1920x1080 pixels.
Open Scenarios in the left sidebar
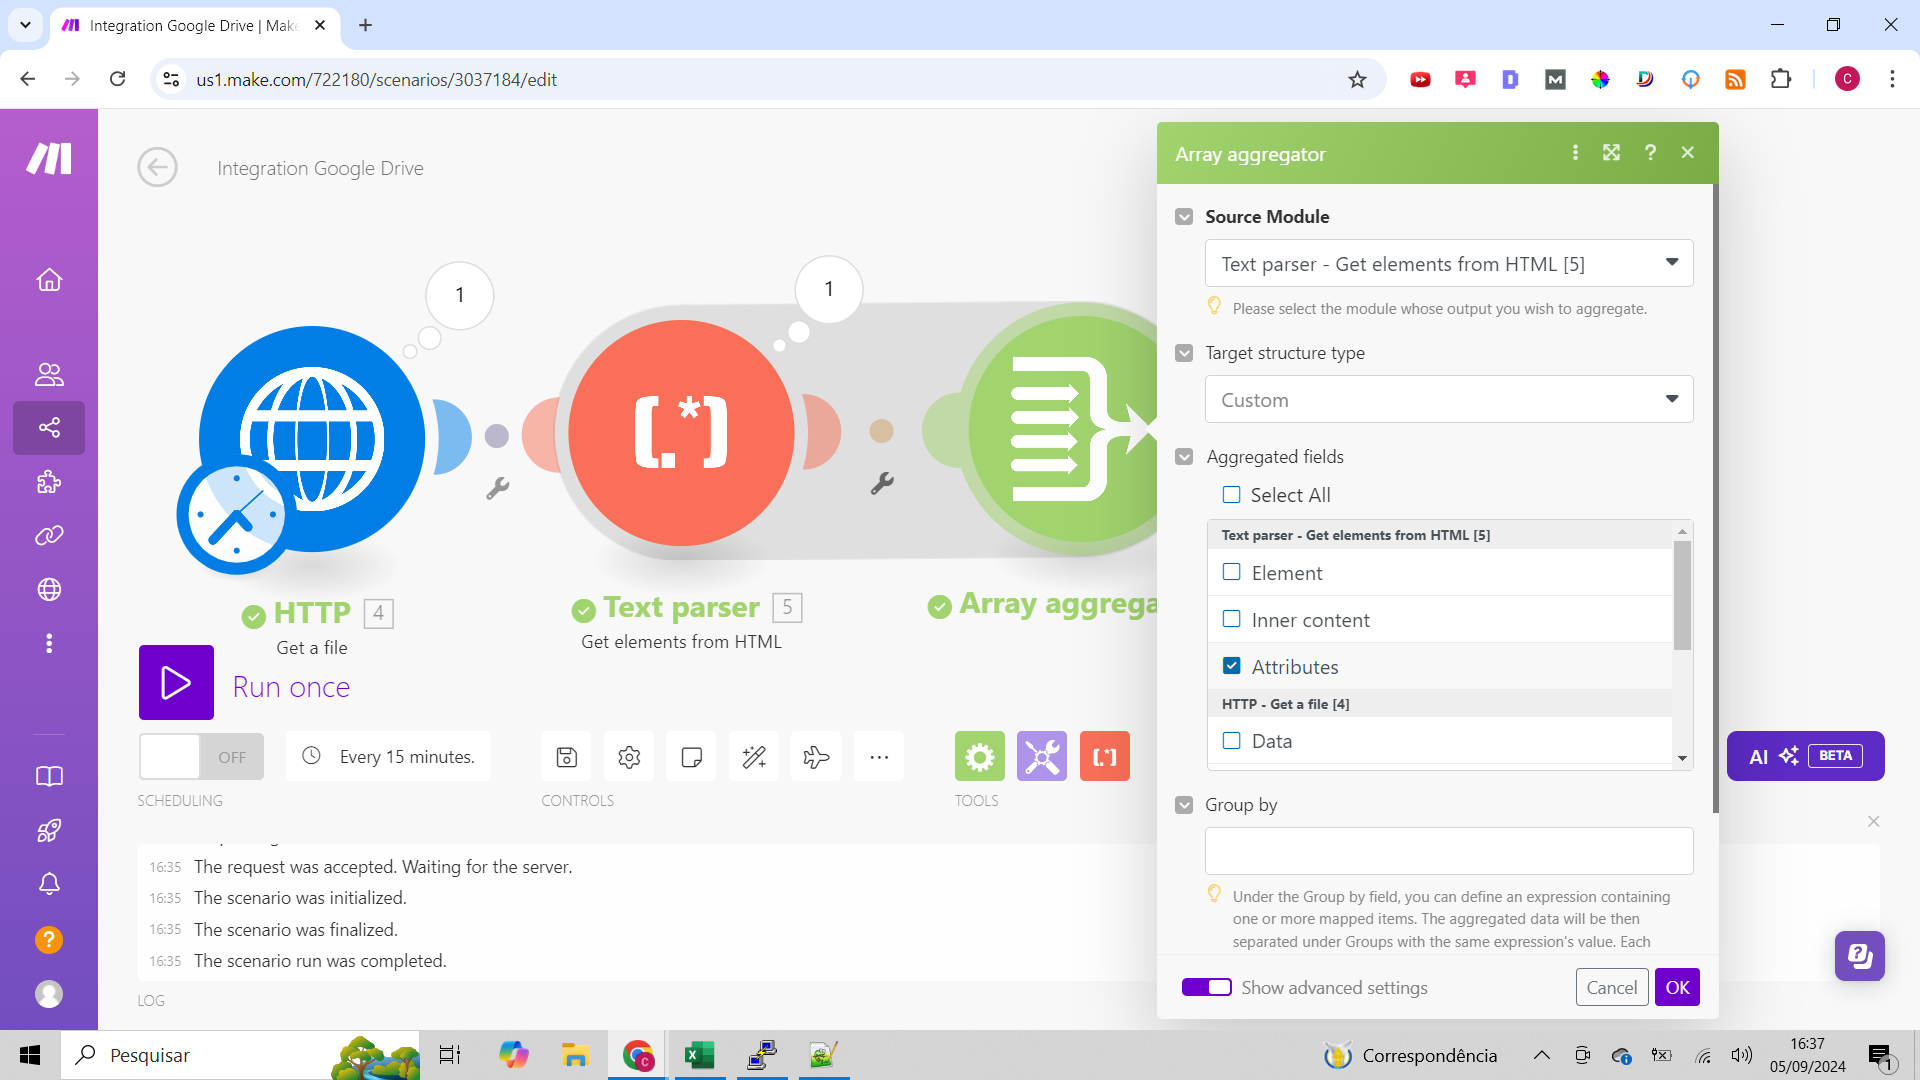coord(49,428)
